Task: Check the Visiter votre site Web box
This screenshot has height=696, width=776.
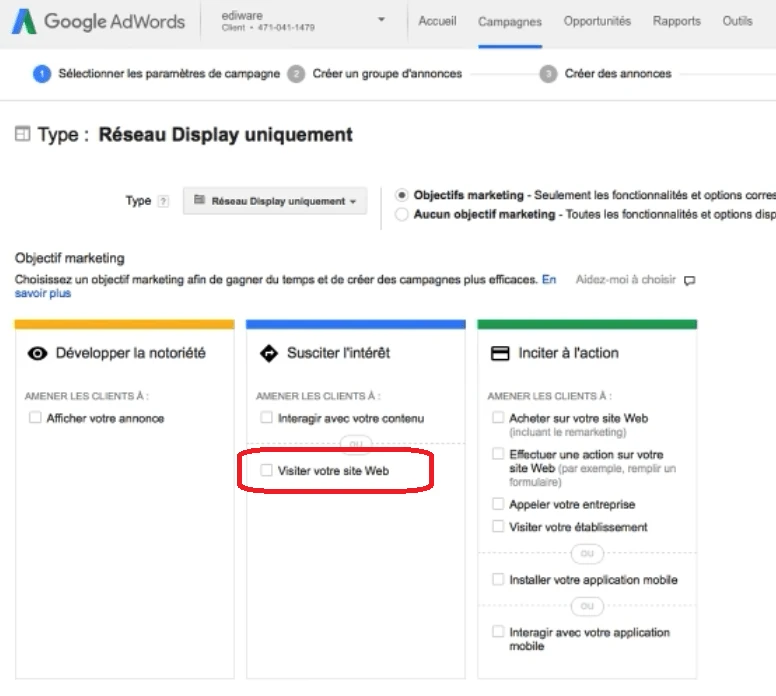Action: pos(266,470)
